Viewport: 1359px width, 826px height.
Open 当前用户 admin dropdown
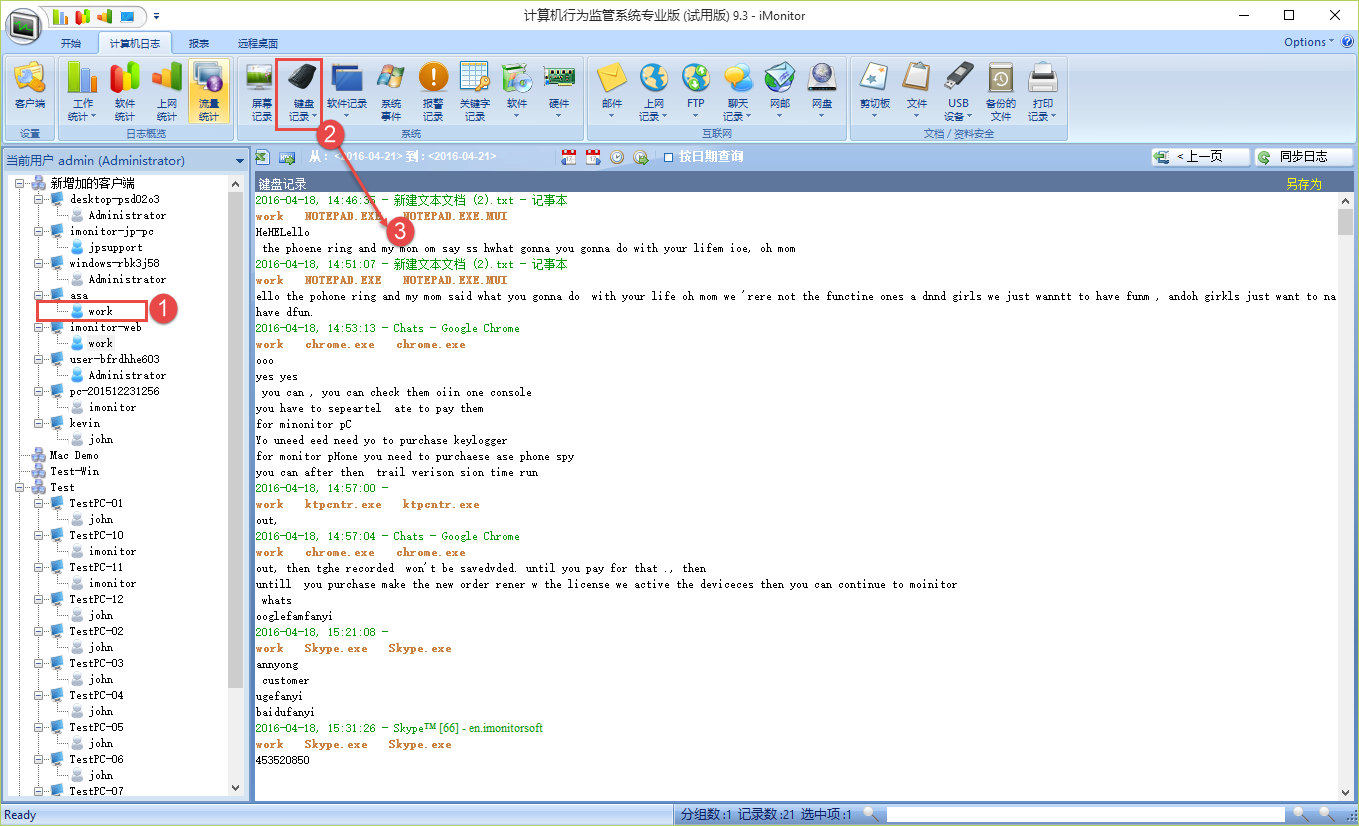pos(240,161)
